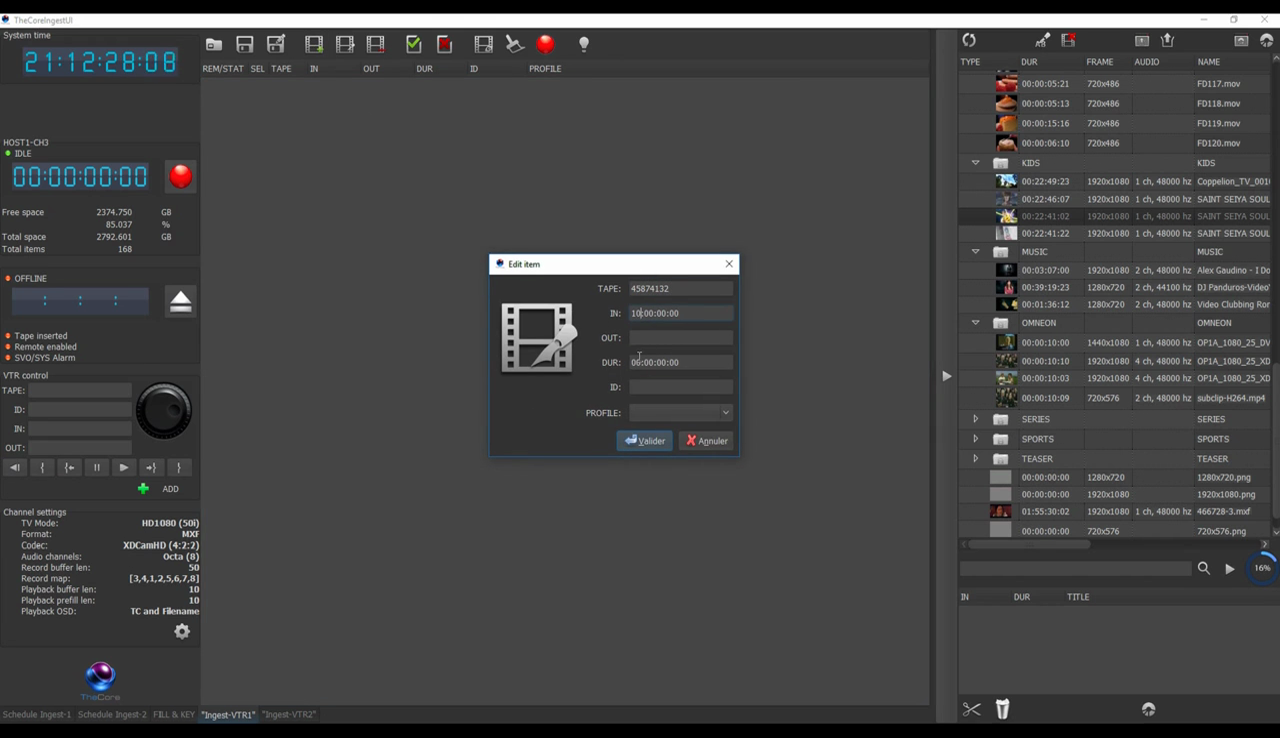Viewport: 1280px width, 738px height.
Task: Click the VTR rewind-step button
Action: click(x=15, y=467)
